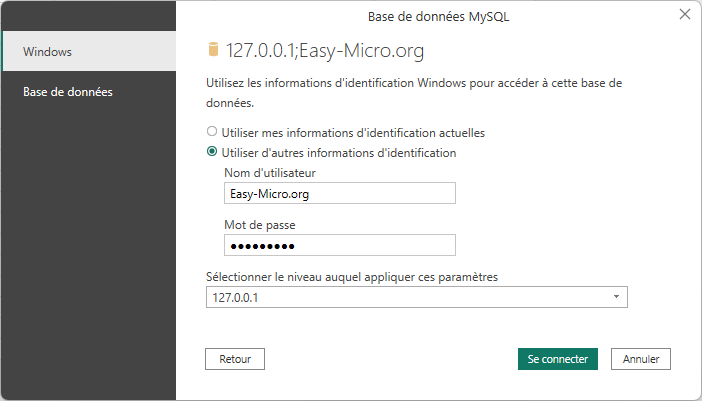Click the yellow database icon beside server name
Image resolution: width=702 pixels, height=401 pixels.
click(212, 50)
